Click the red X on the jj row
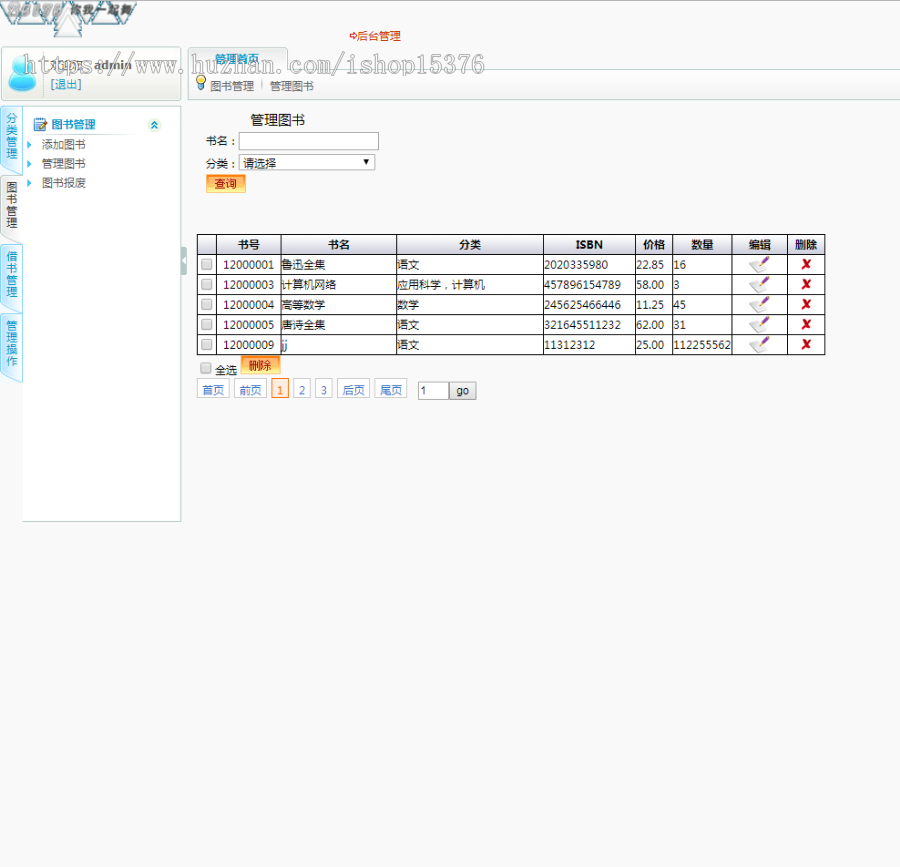The height and width of the screenshot is (867, 900). (x=806, y=344)
